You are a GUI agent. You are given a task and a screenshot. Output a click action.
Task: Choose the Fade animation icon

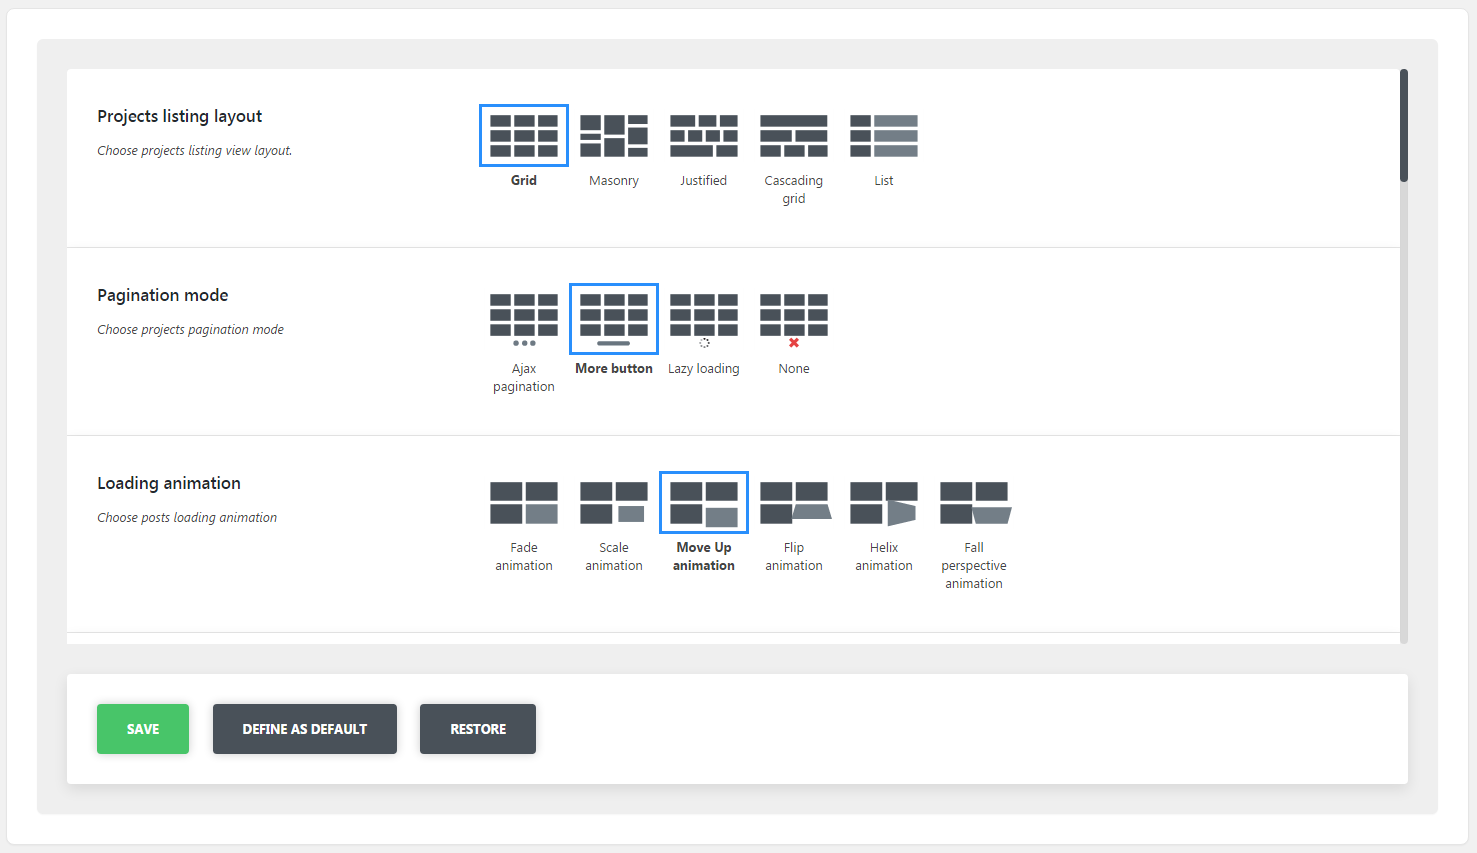524,503
